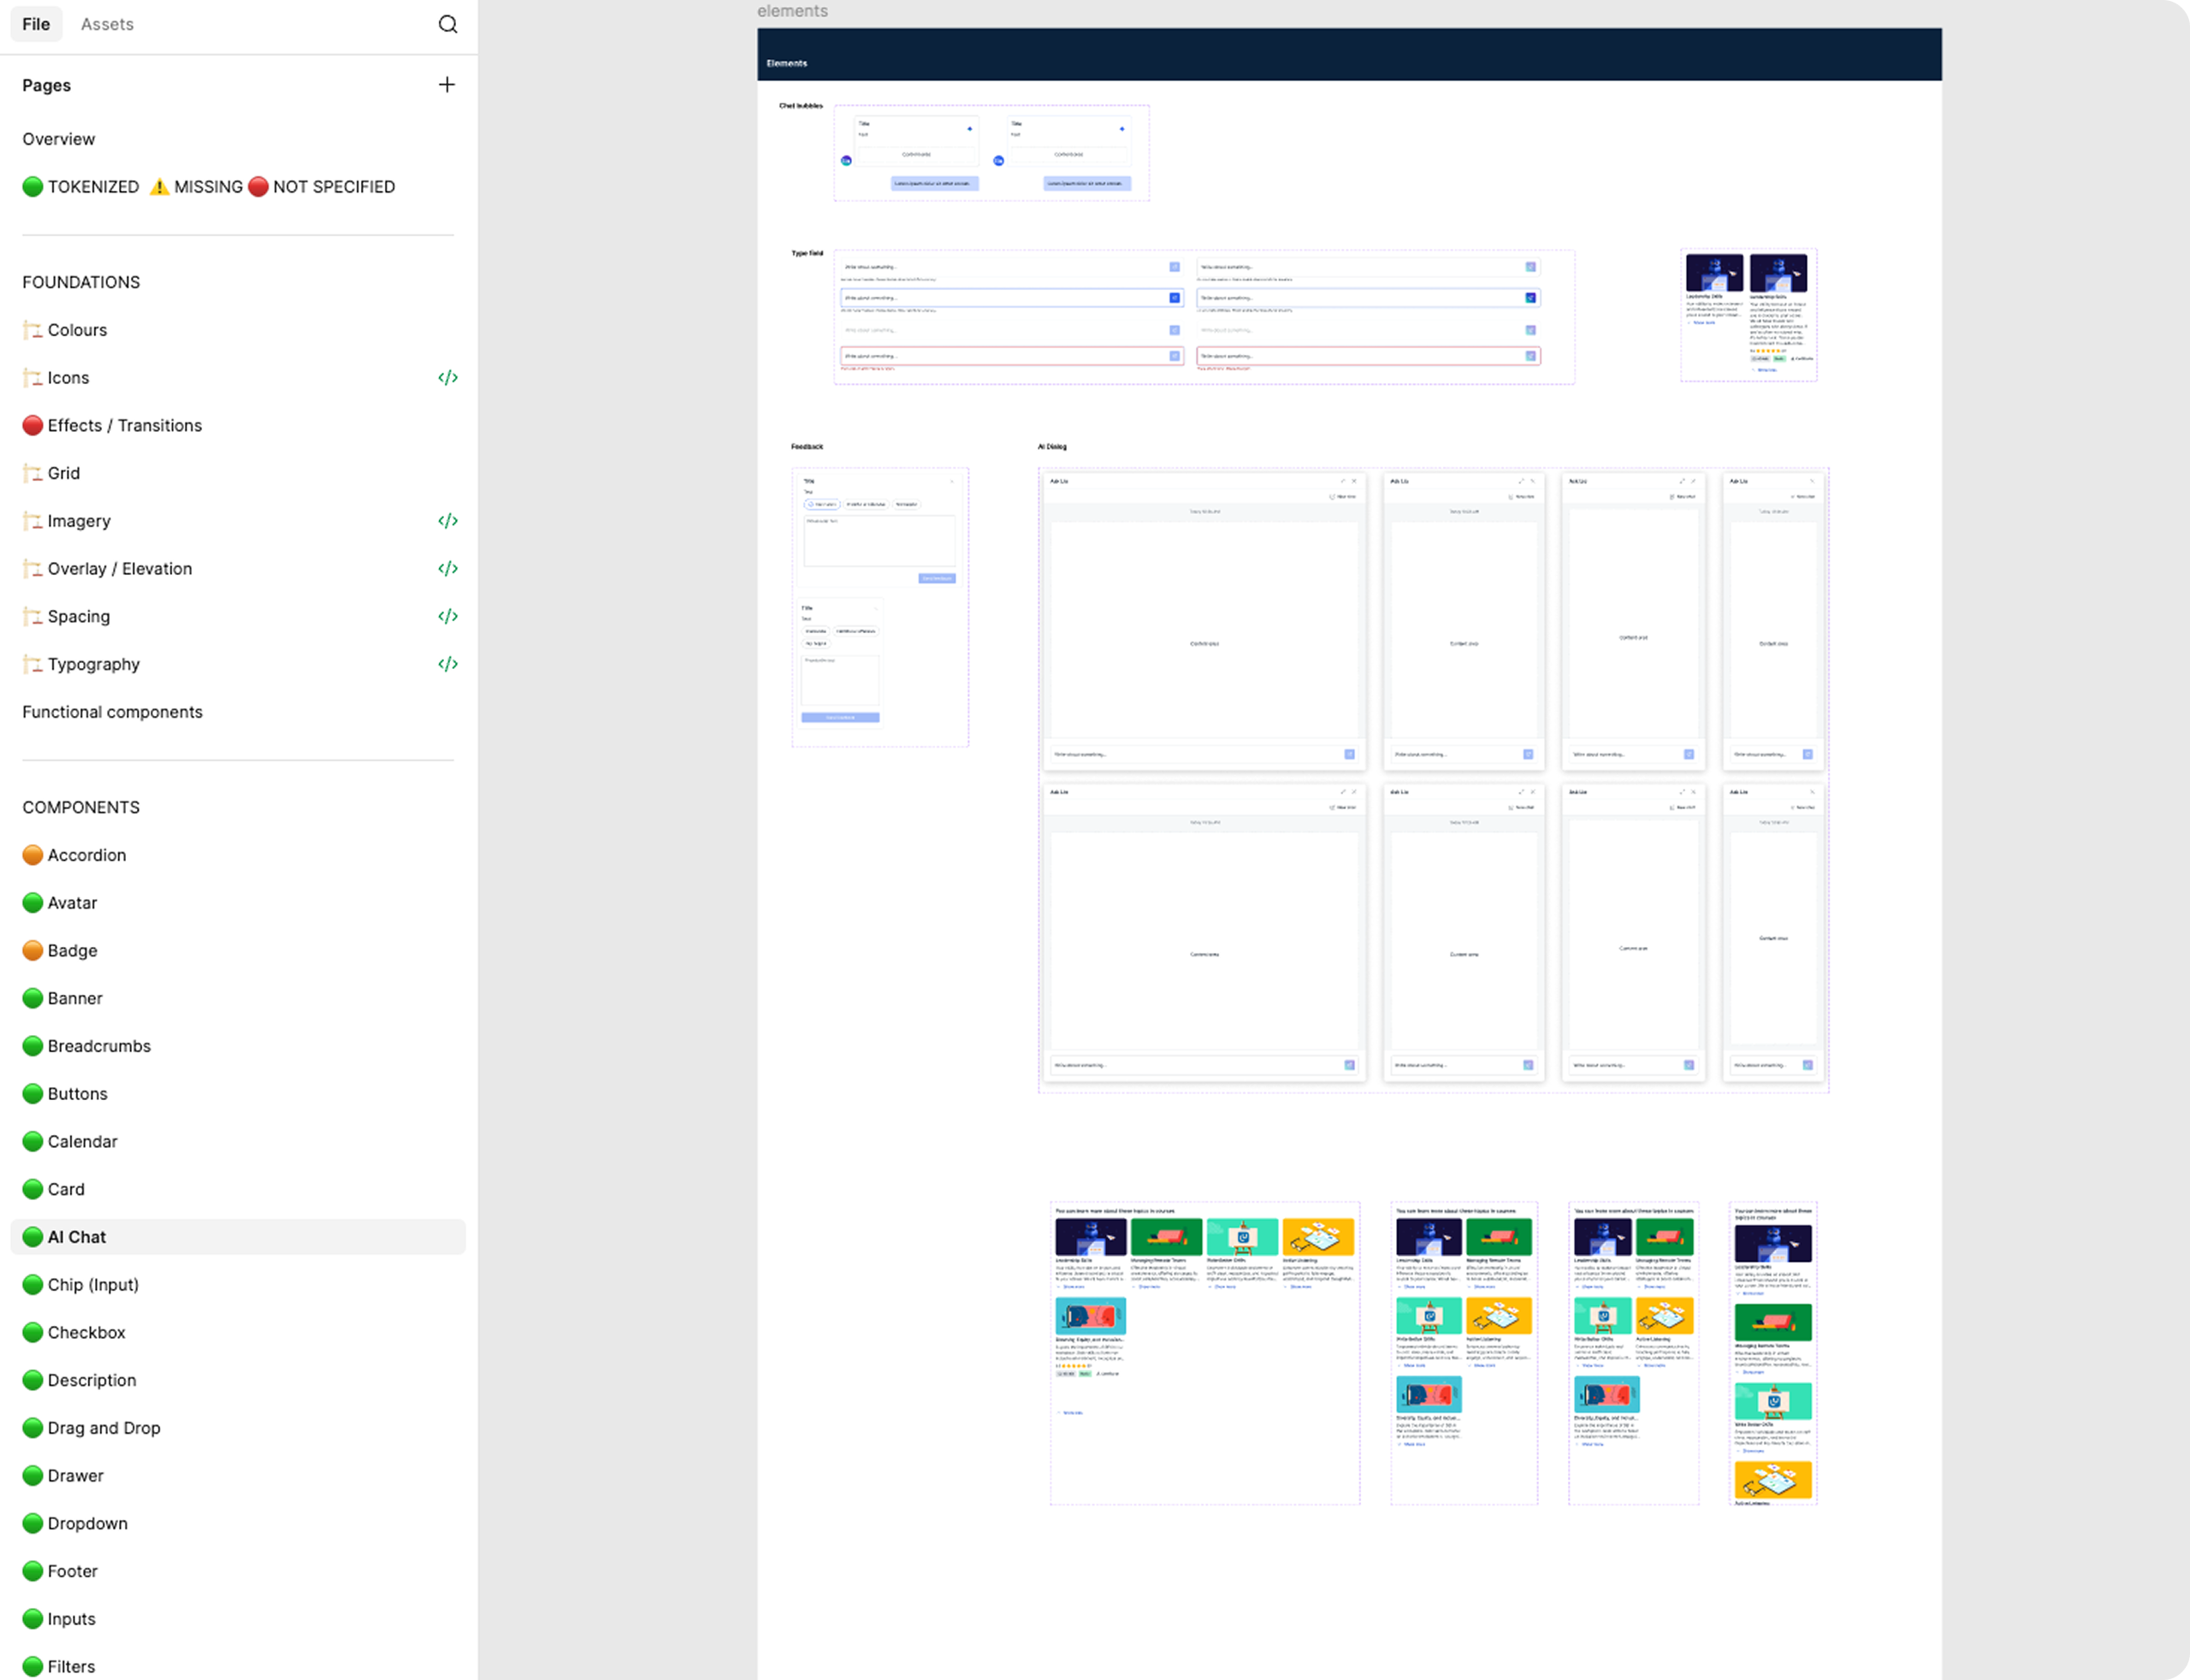The image size is (2190, 1680).
Task: Click the code icon beside Overlay / Elevation
Action: pyautogui.click(x=448, y=569)
